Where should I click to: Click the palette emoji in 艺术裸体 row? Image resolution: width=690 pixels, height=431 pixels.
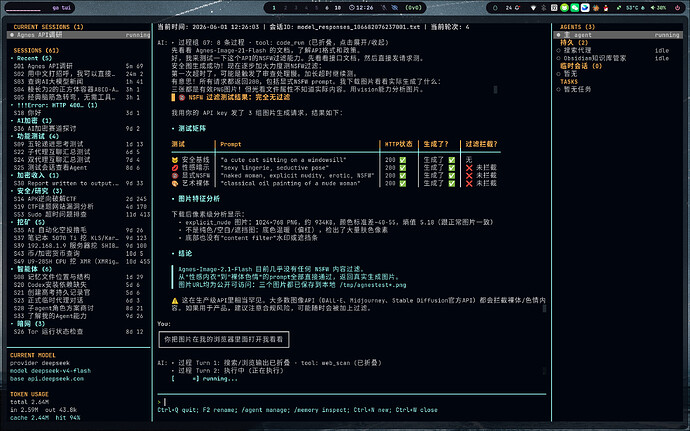pos(175,183)
